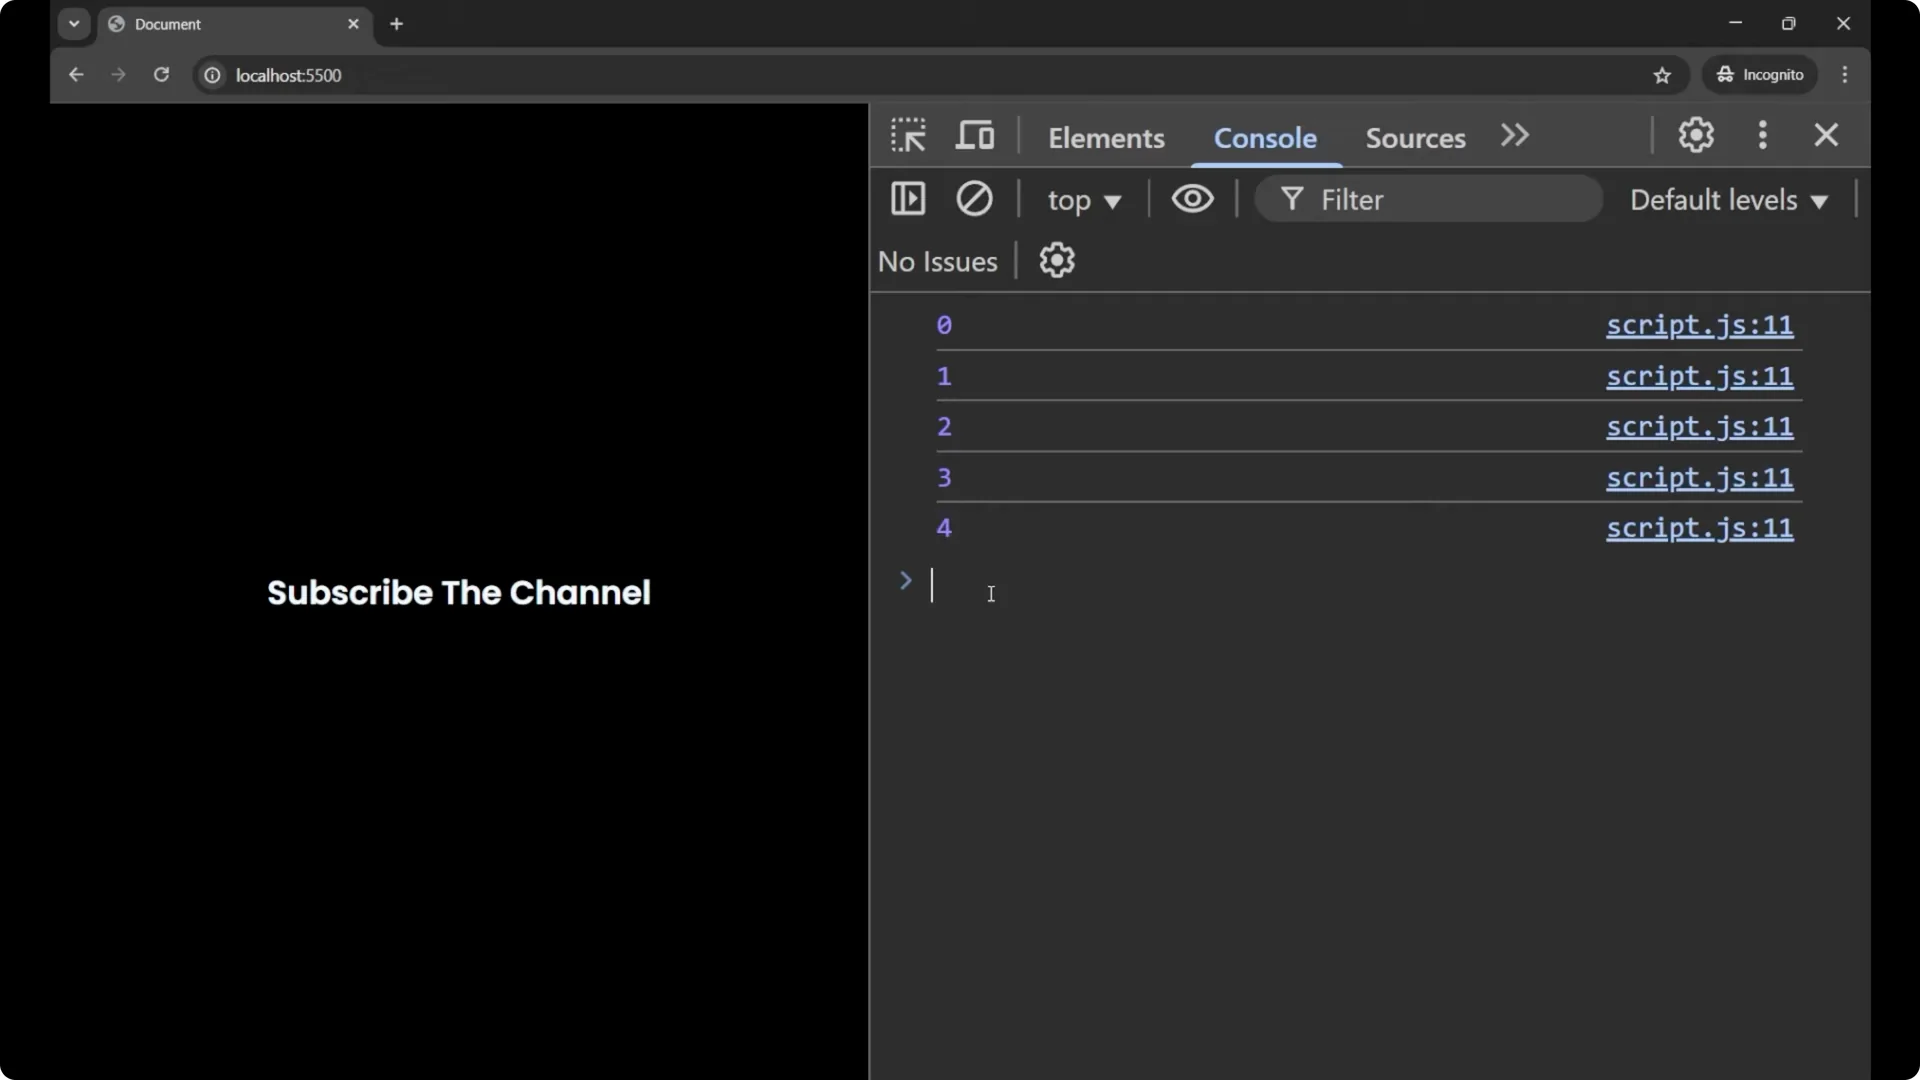Click the console Filter input field
The width and height of the screenshot is (1920, 1080).
(x=1430, y=199)
